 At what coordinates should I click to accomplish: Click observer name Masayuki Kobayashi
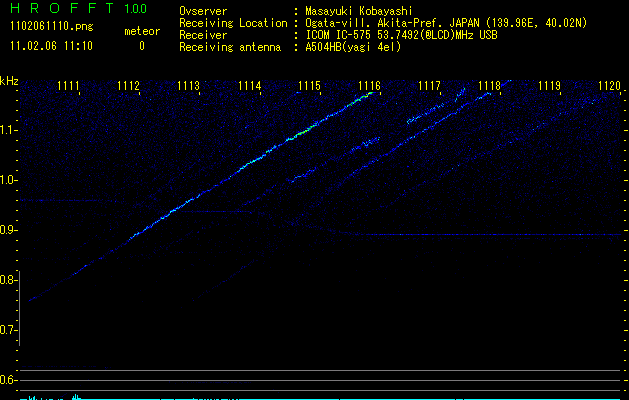pyautogui.click(x=359, y=11)
